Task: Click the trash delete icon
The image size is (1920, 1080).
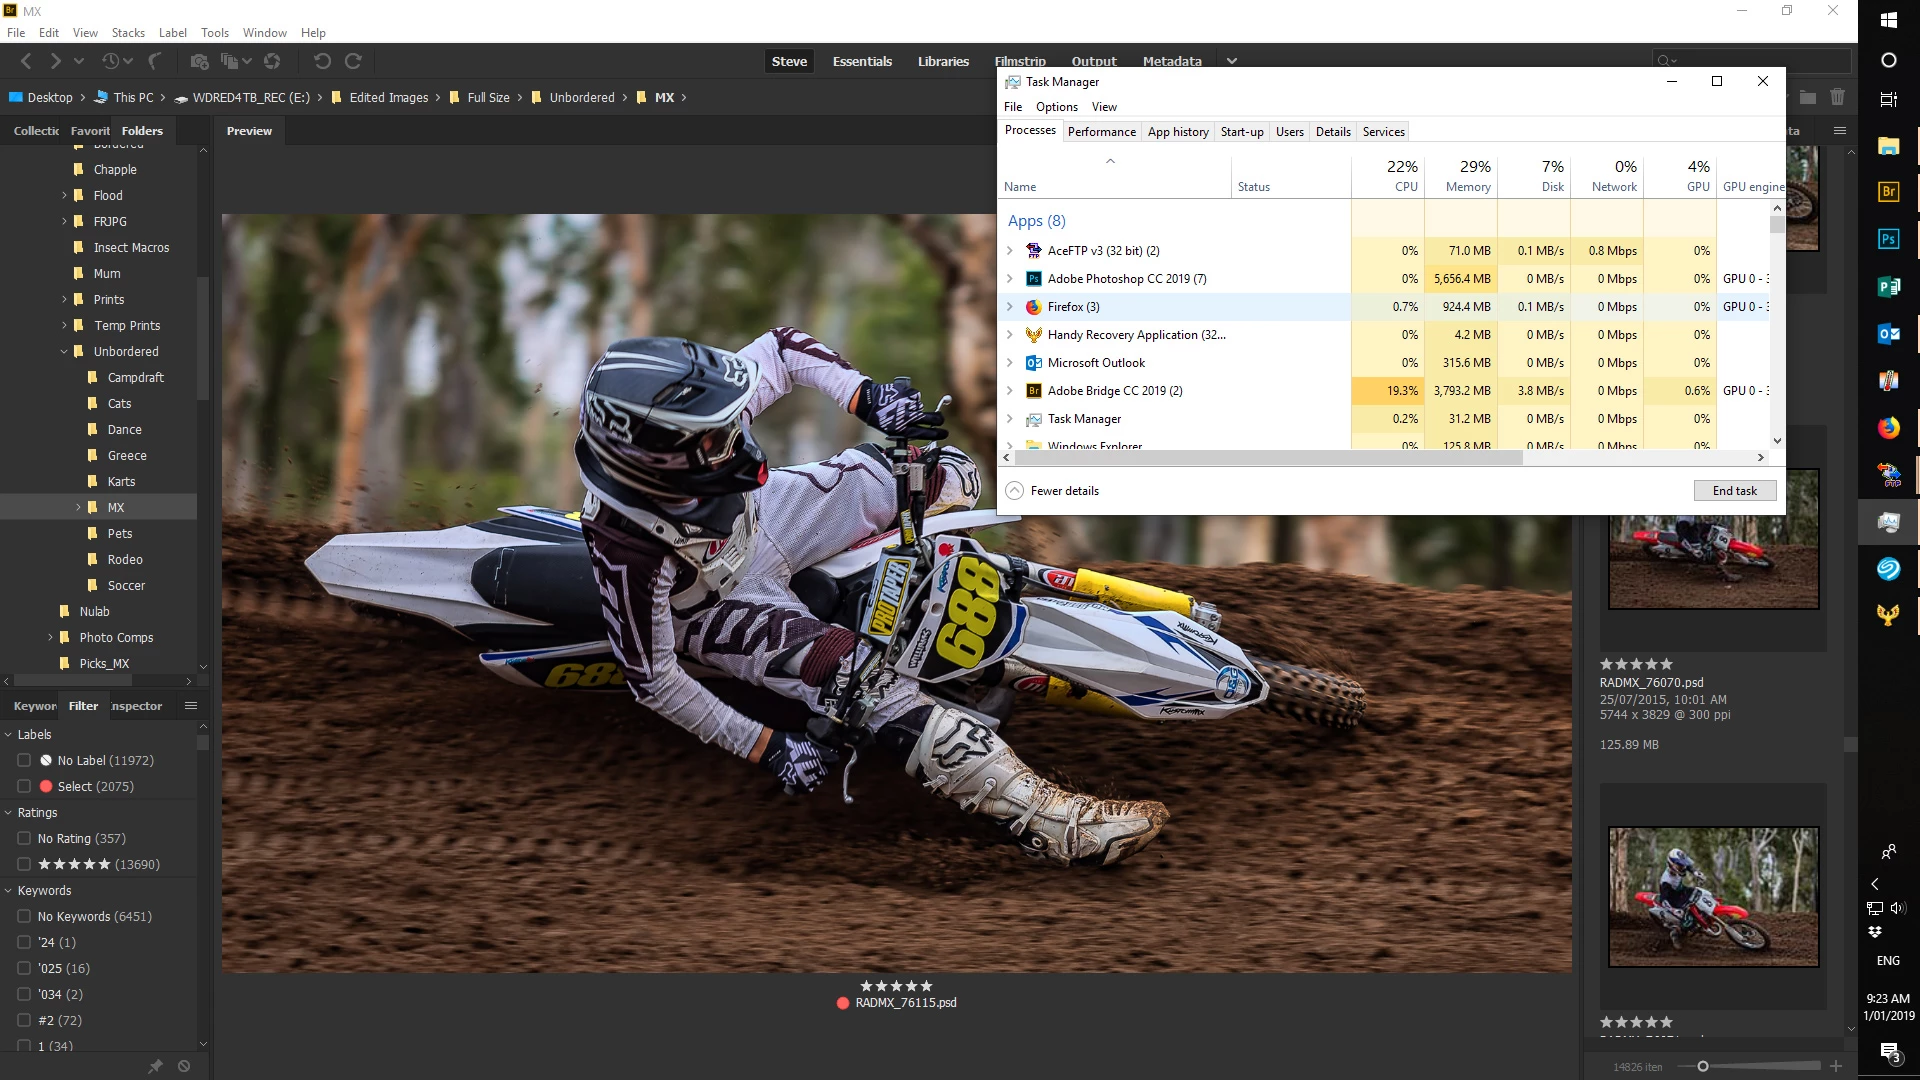Action: click(1837, 98)
